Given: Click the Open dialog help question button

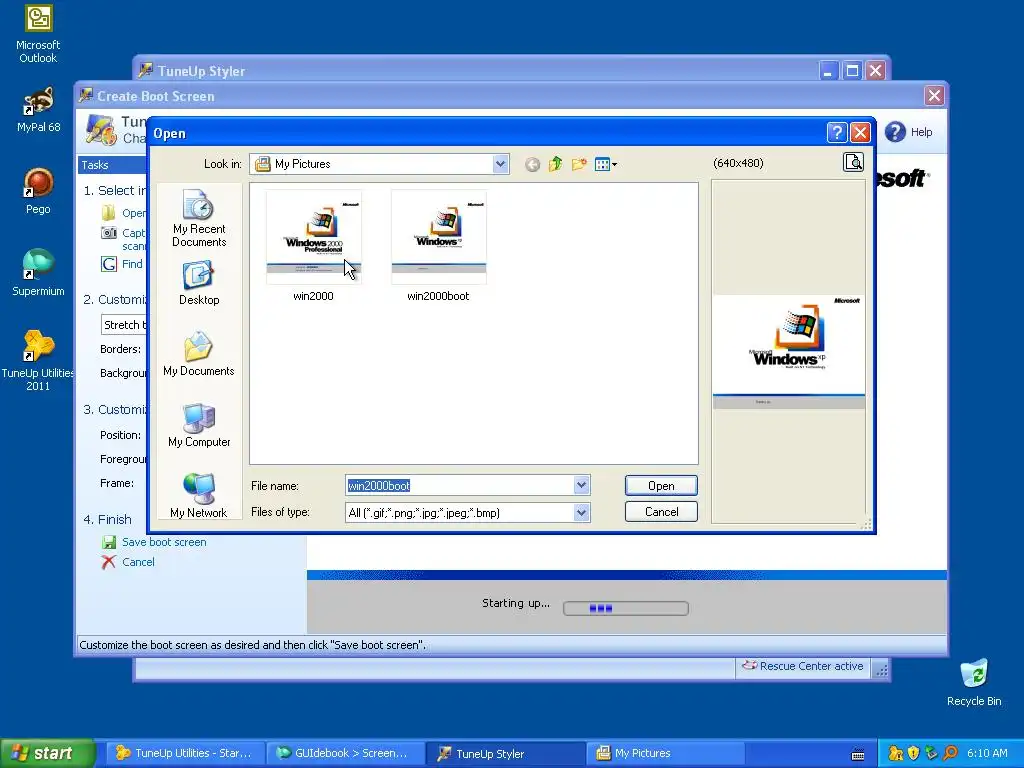Looking at the screenshot, I should (837, 133).
